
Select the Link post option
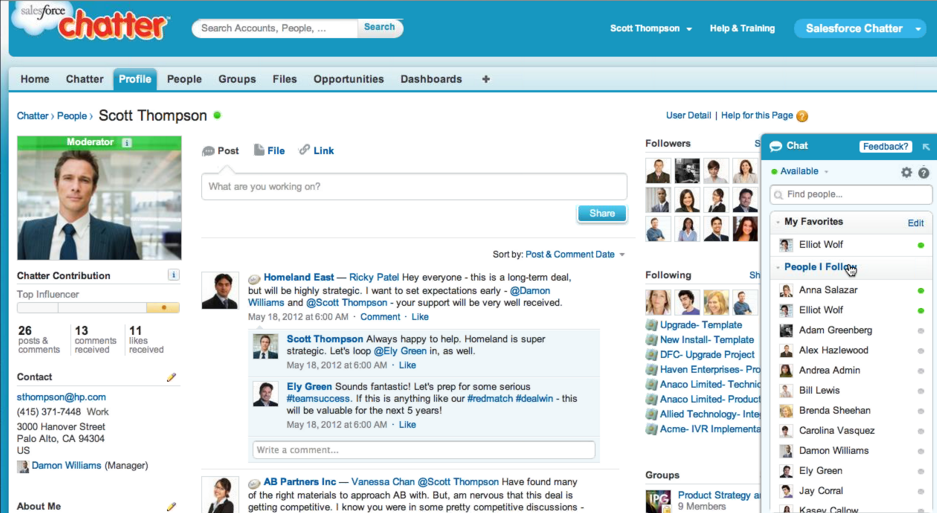[316, 151]
